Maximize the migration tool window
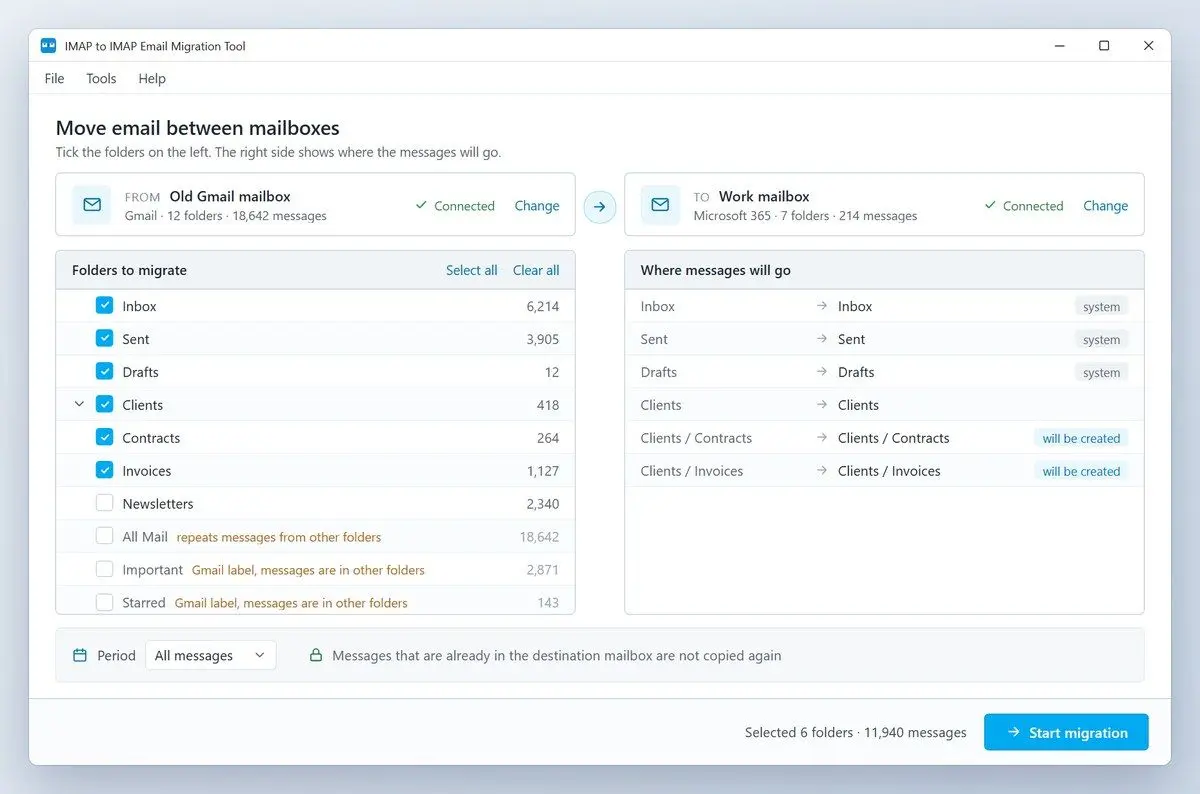 click(1104, 46)
